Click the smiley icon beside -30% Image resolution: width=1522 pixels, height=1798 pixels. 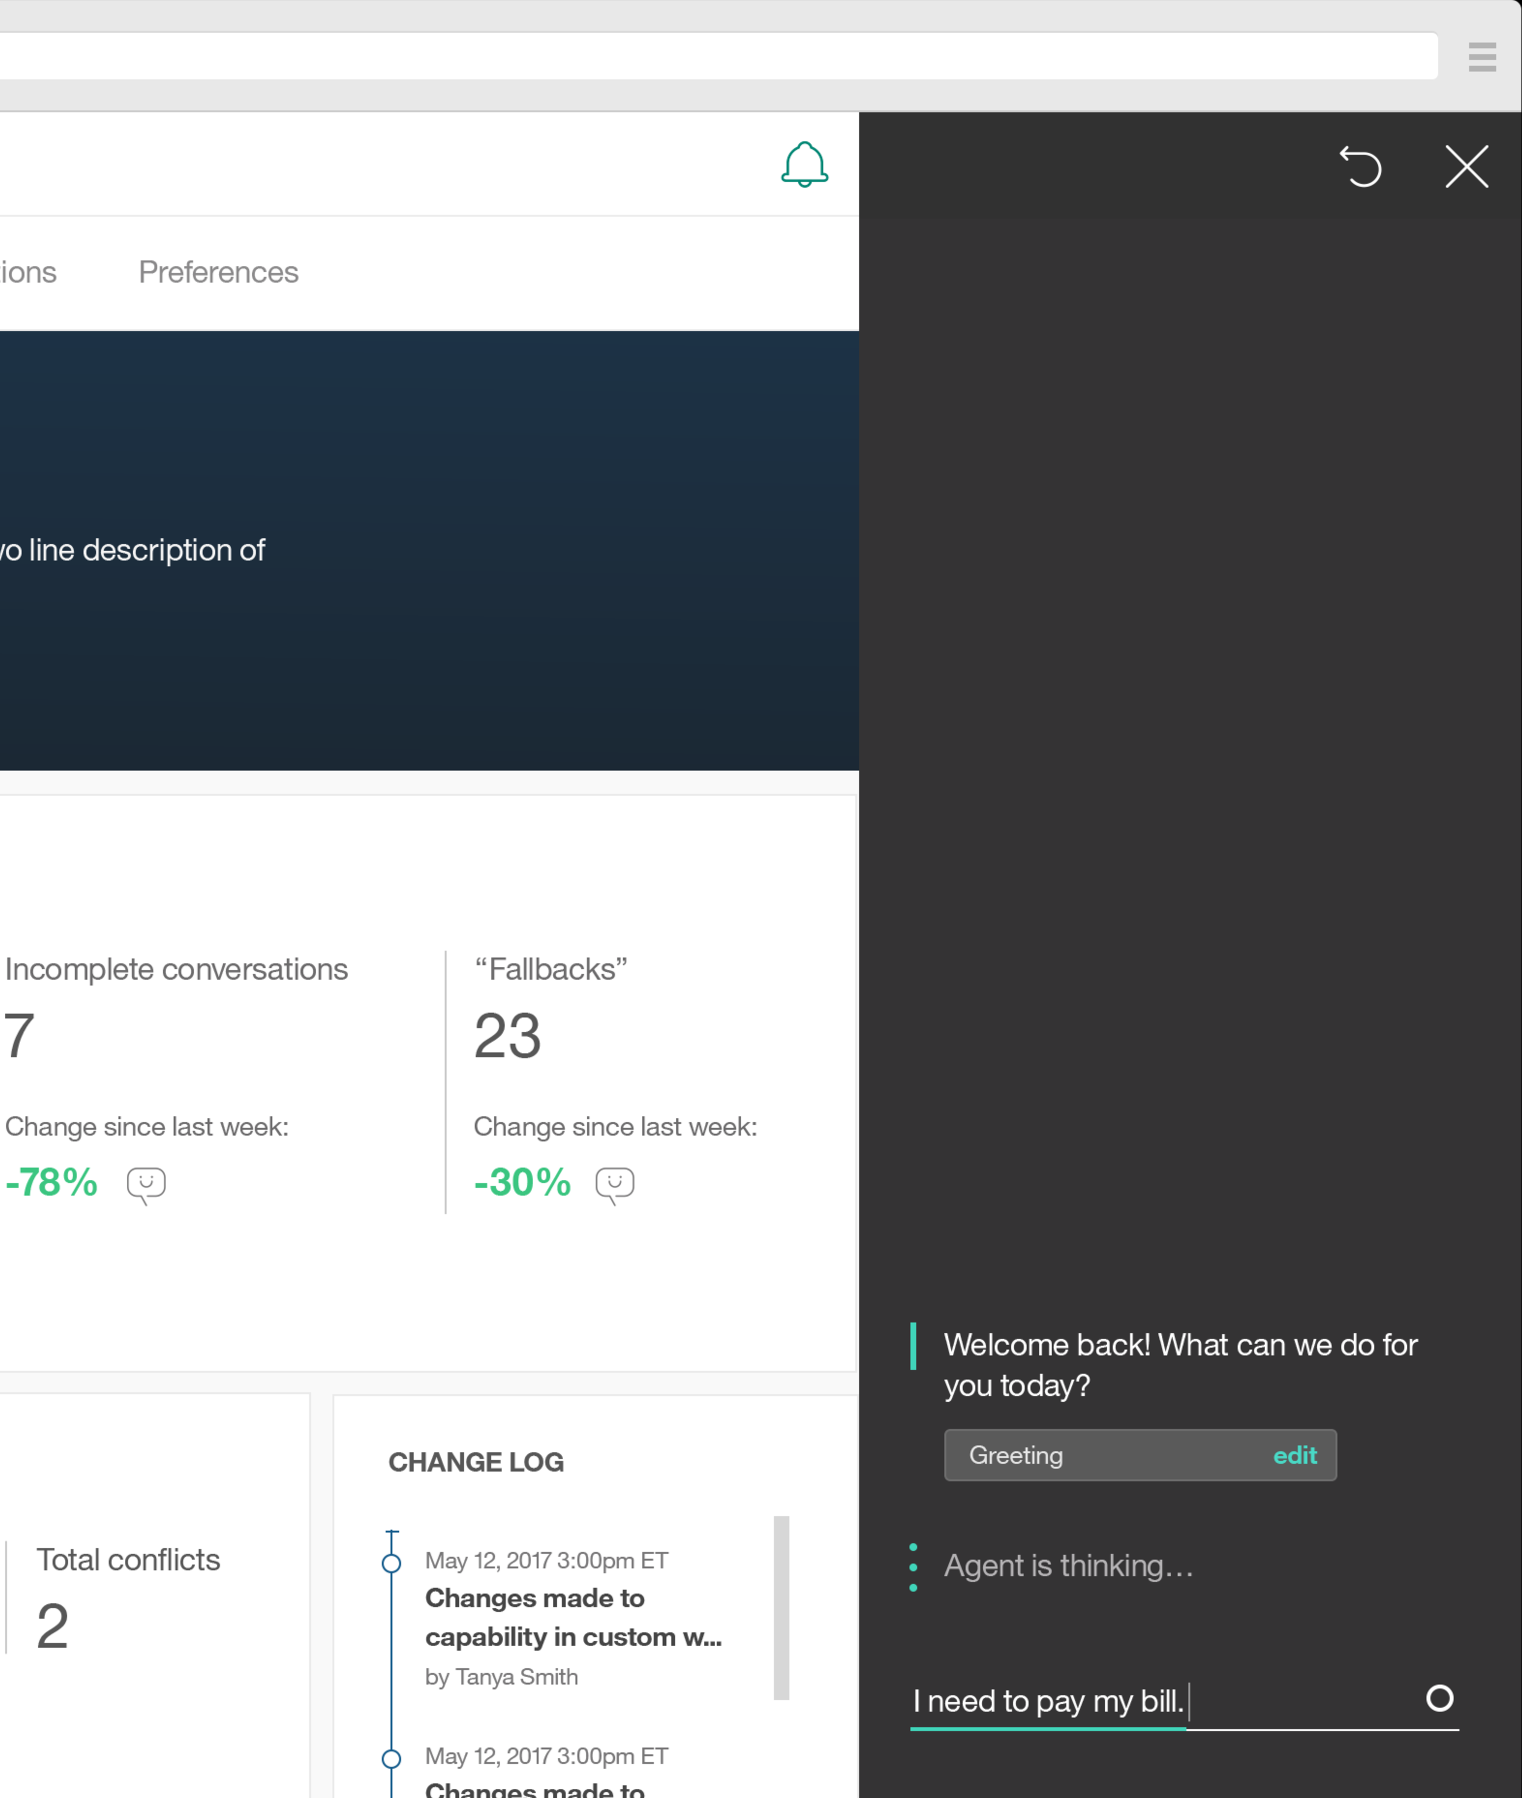coord(615,1185)
